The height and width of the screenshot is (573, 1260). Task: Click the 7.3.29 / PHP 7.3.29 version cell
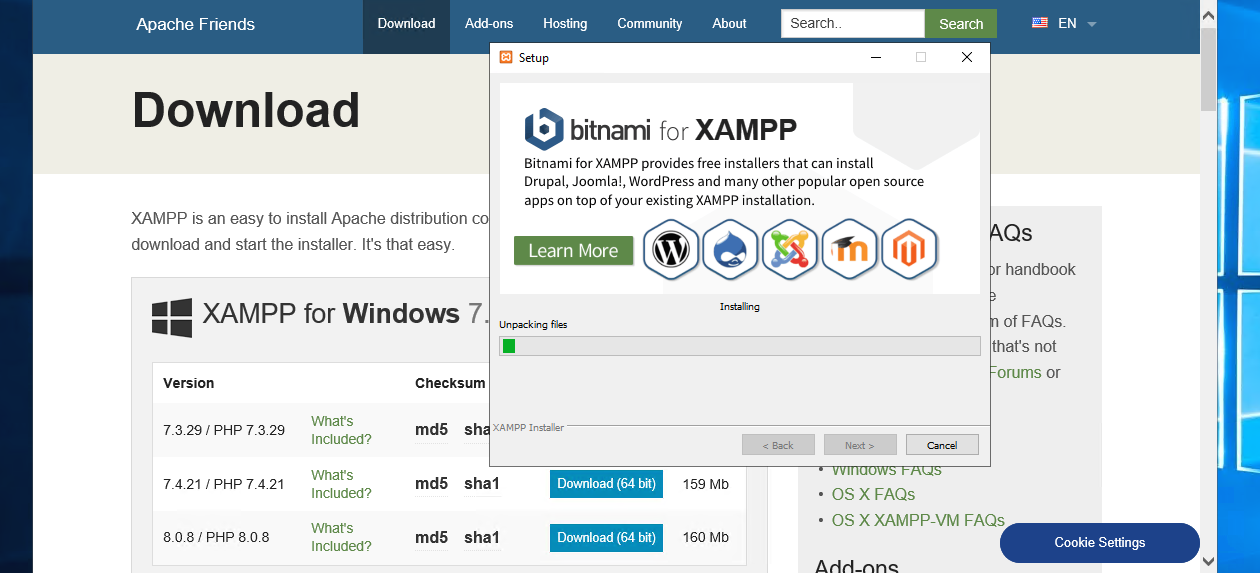point(224,430)
